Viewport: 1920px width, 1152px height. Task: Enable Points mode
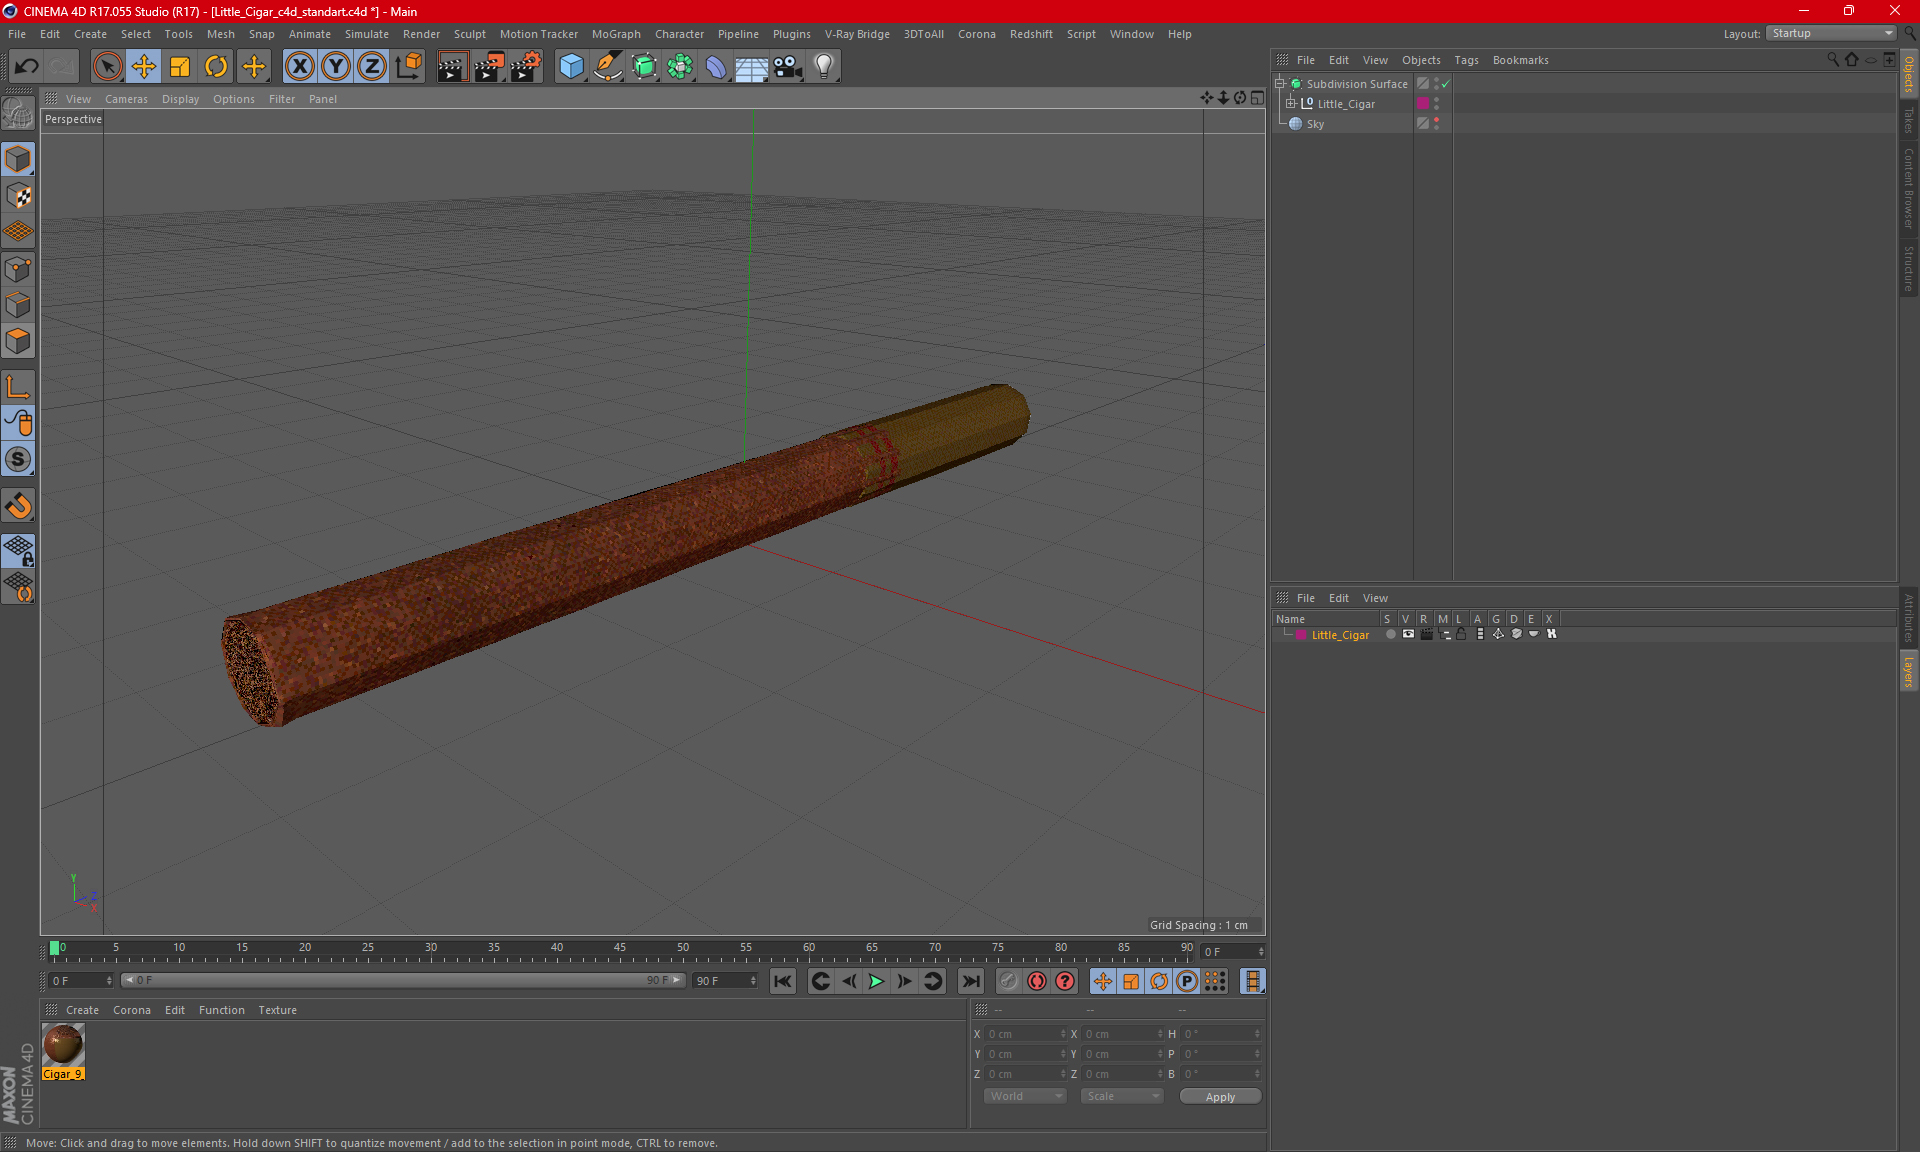[18, 269]
